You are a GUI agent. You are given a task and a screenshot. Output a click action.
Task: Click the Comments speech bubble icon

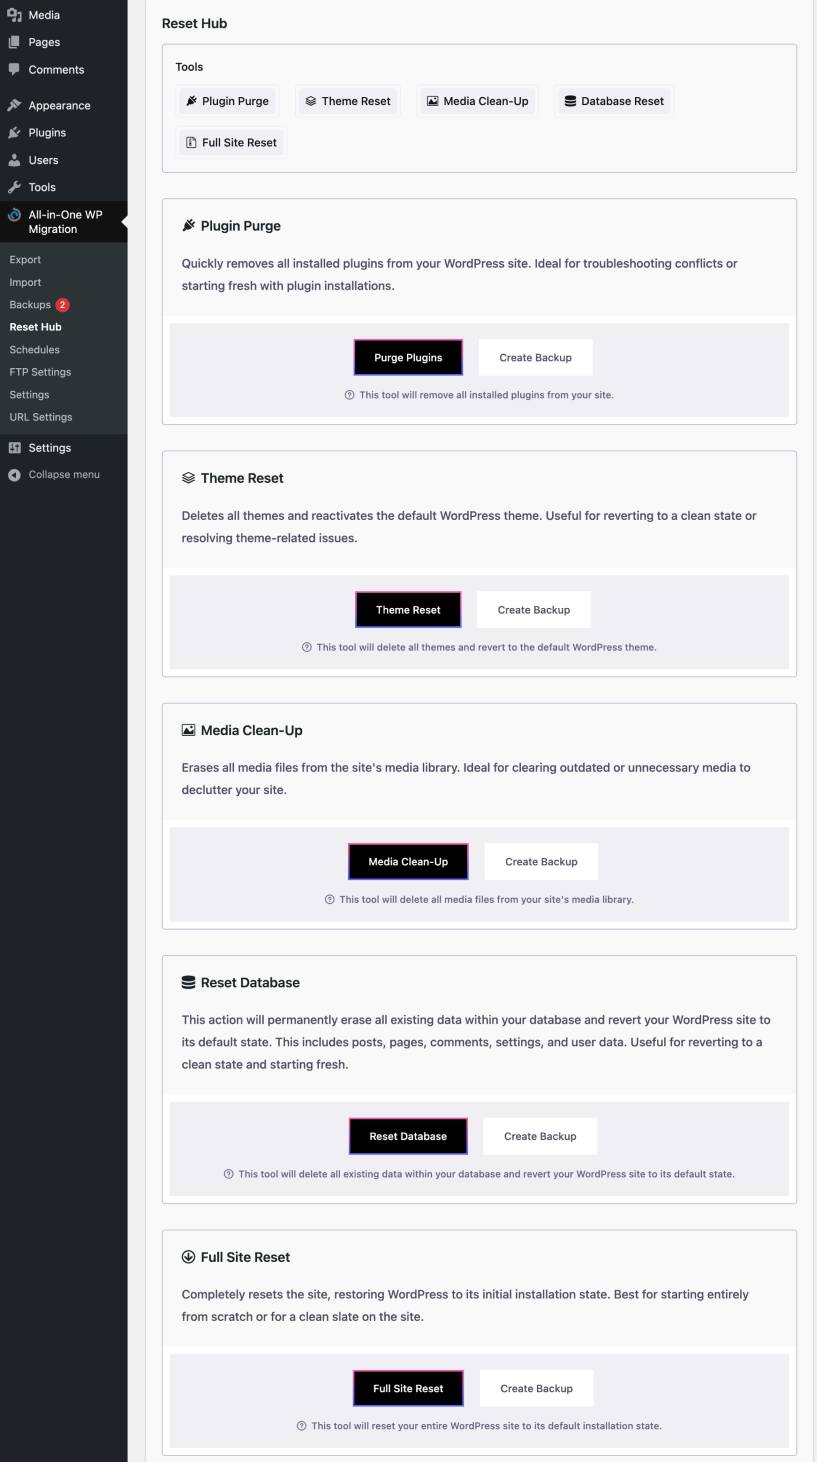click(x=14, y=69)
